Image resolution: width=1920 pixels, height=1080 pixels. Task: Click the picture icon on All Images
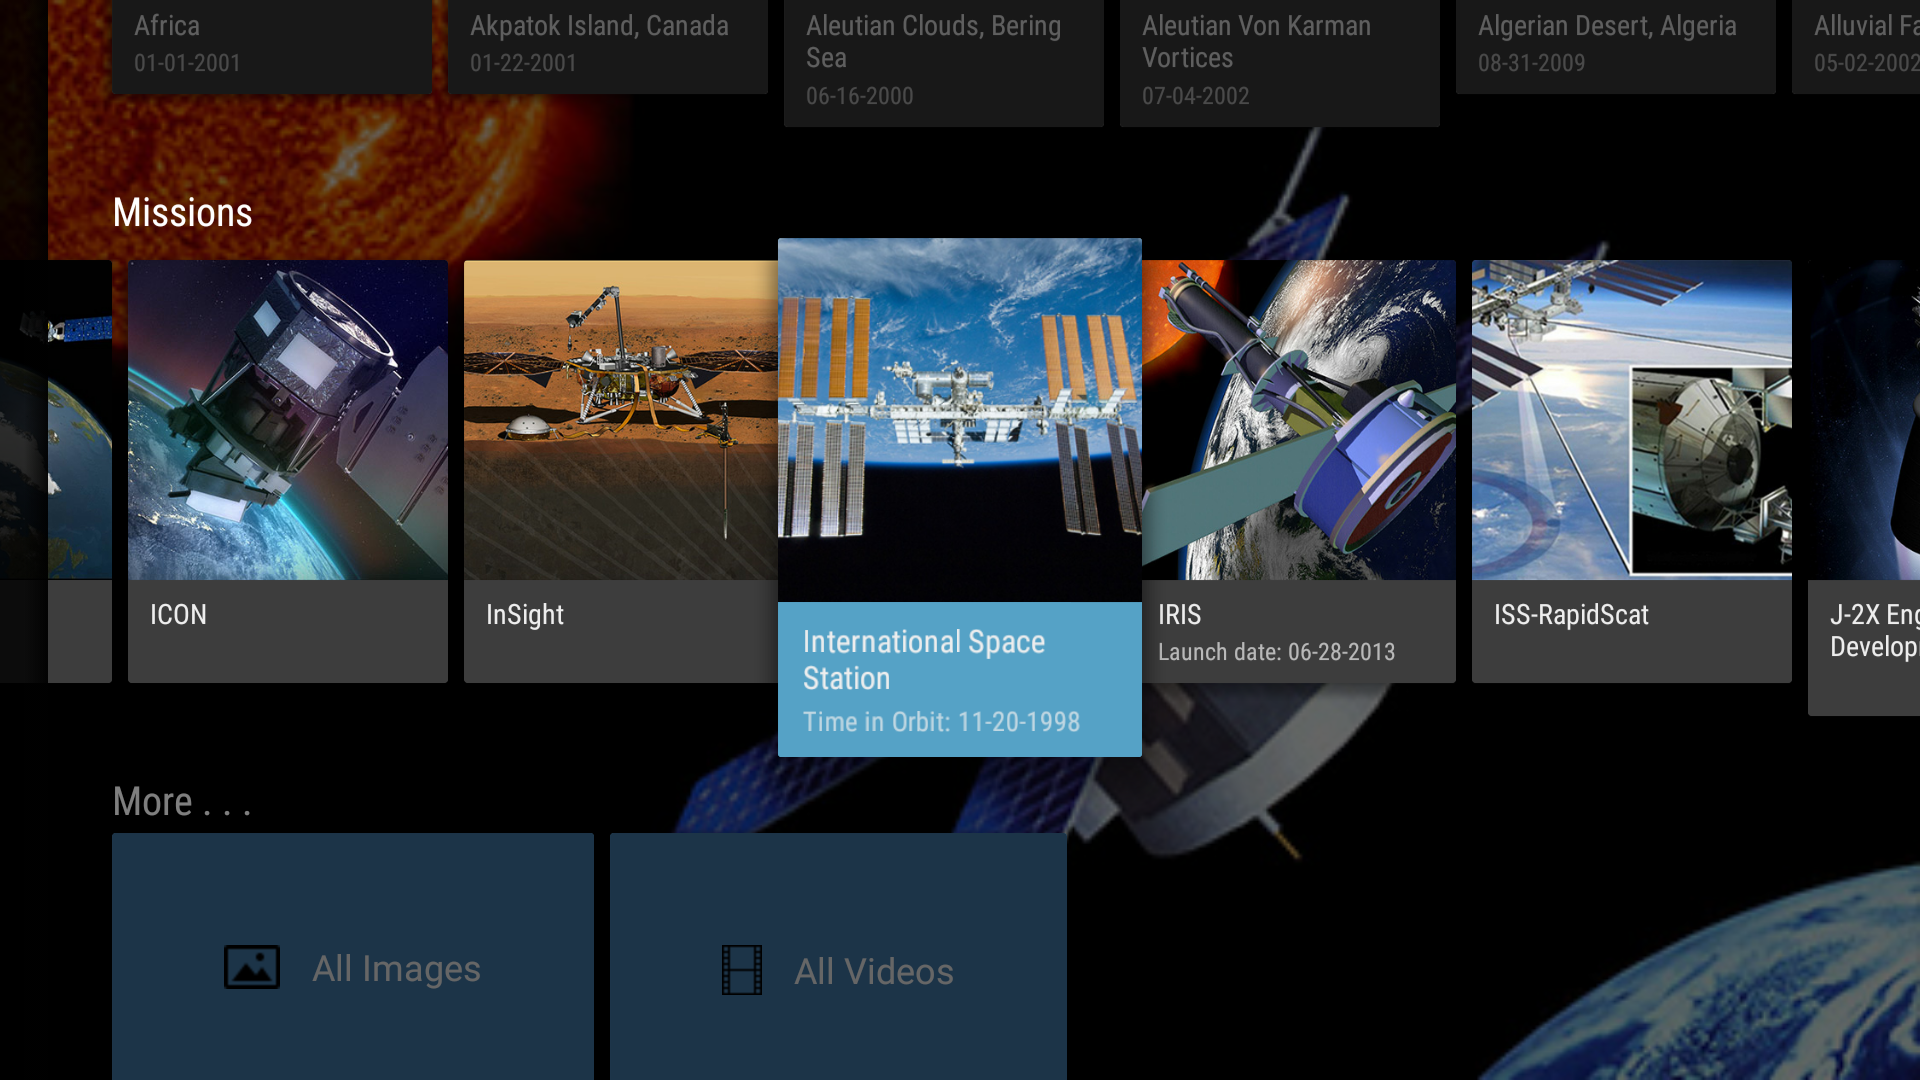251,967
